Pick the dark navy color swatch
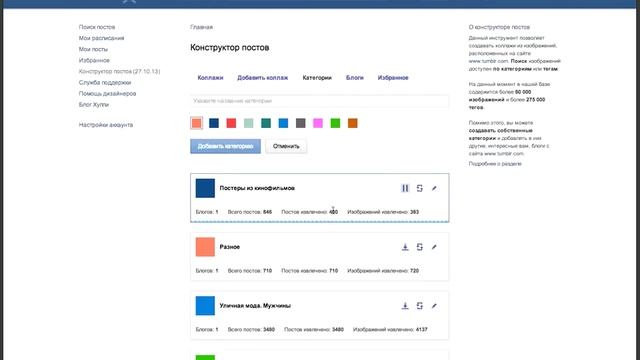 214,123
